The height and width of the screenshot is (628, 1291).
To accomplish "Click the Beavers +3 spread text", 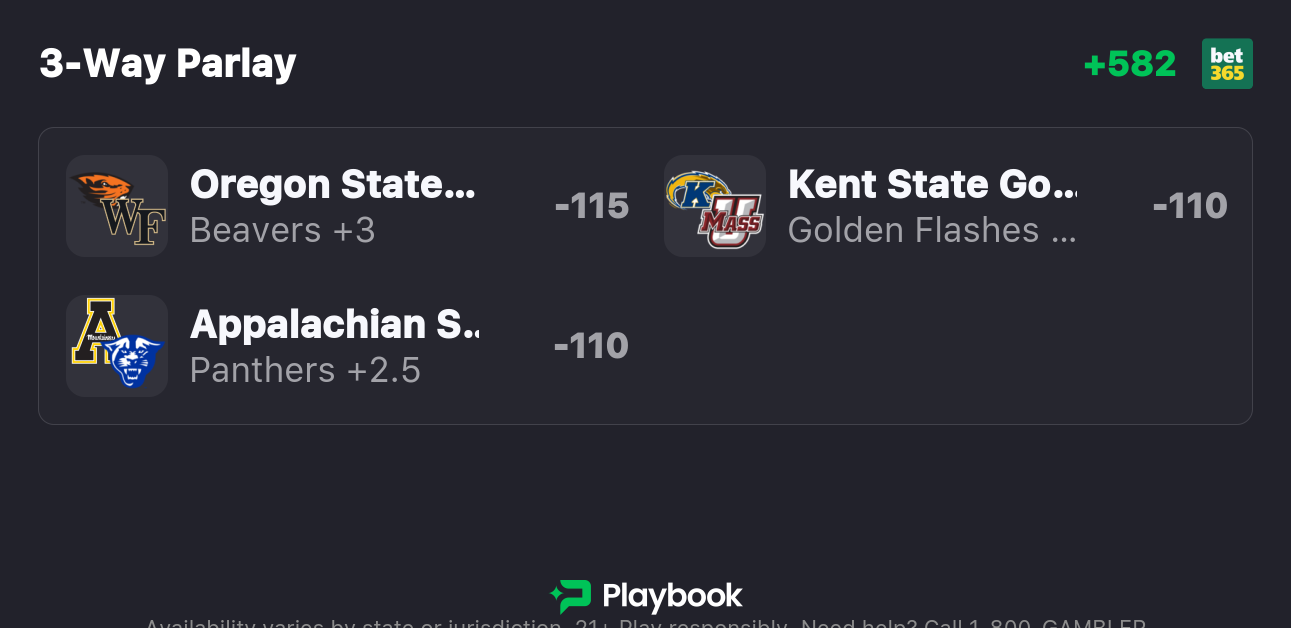I will click(x=282, y=231).
